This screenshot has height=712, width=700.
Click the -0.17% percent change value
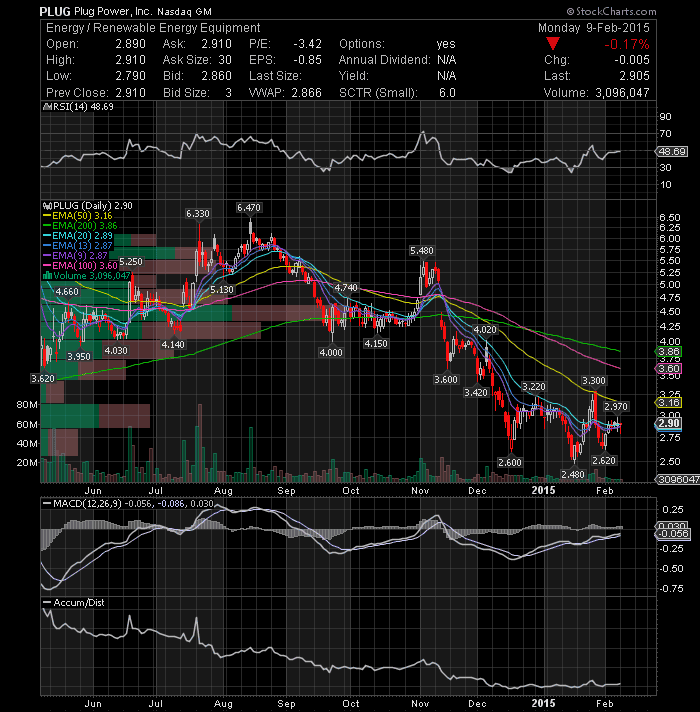tap(626, 44)
